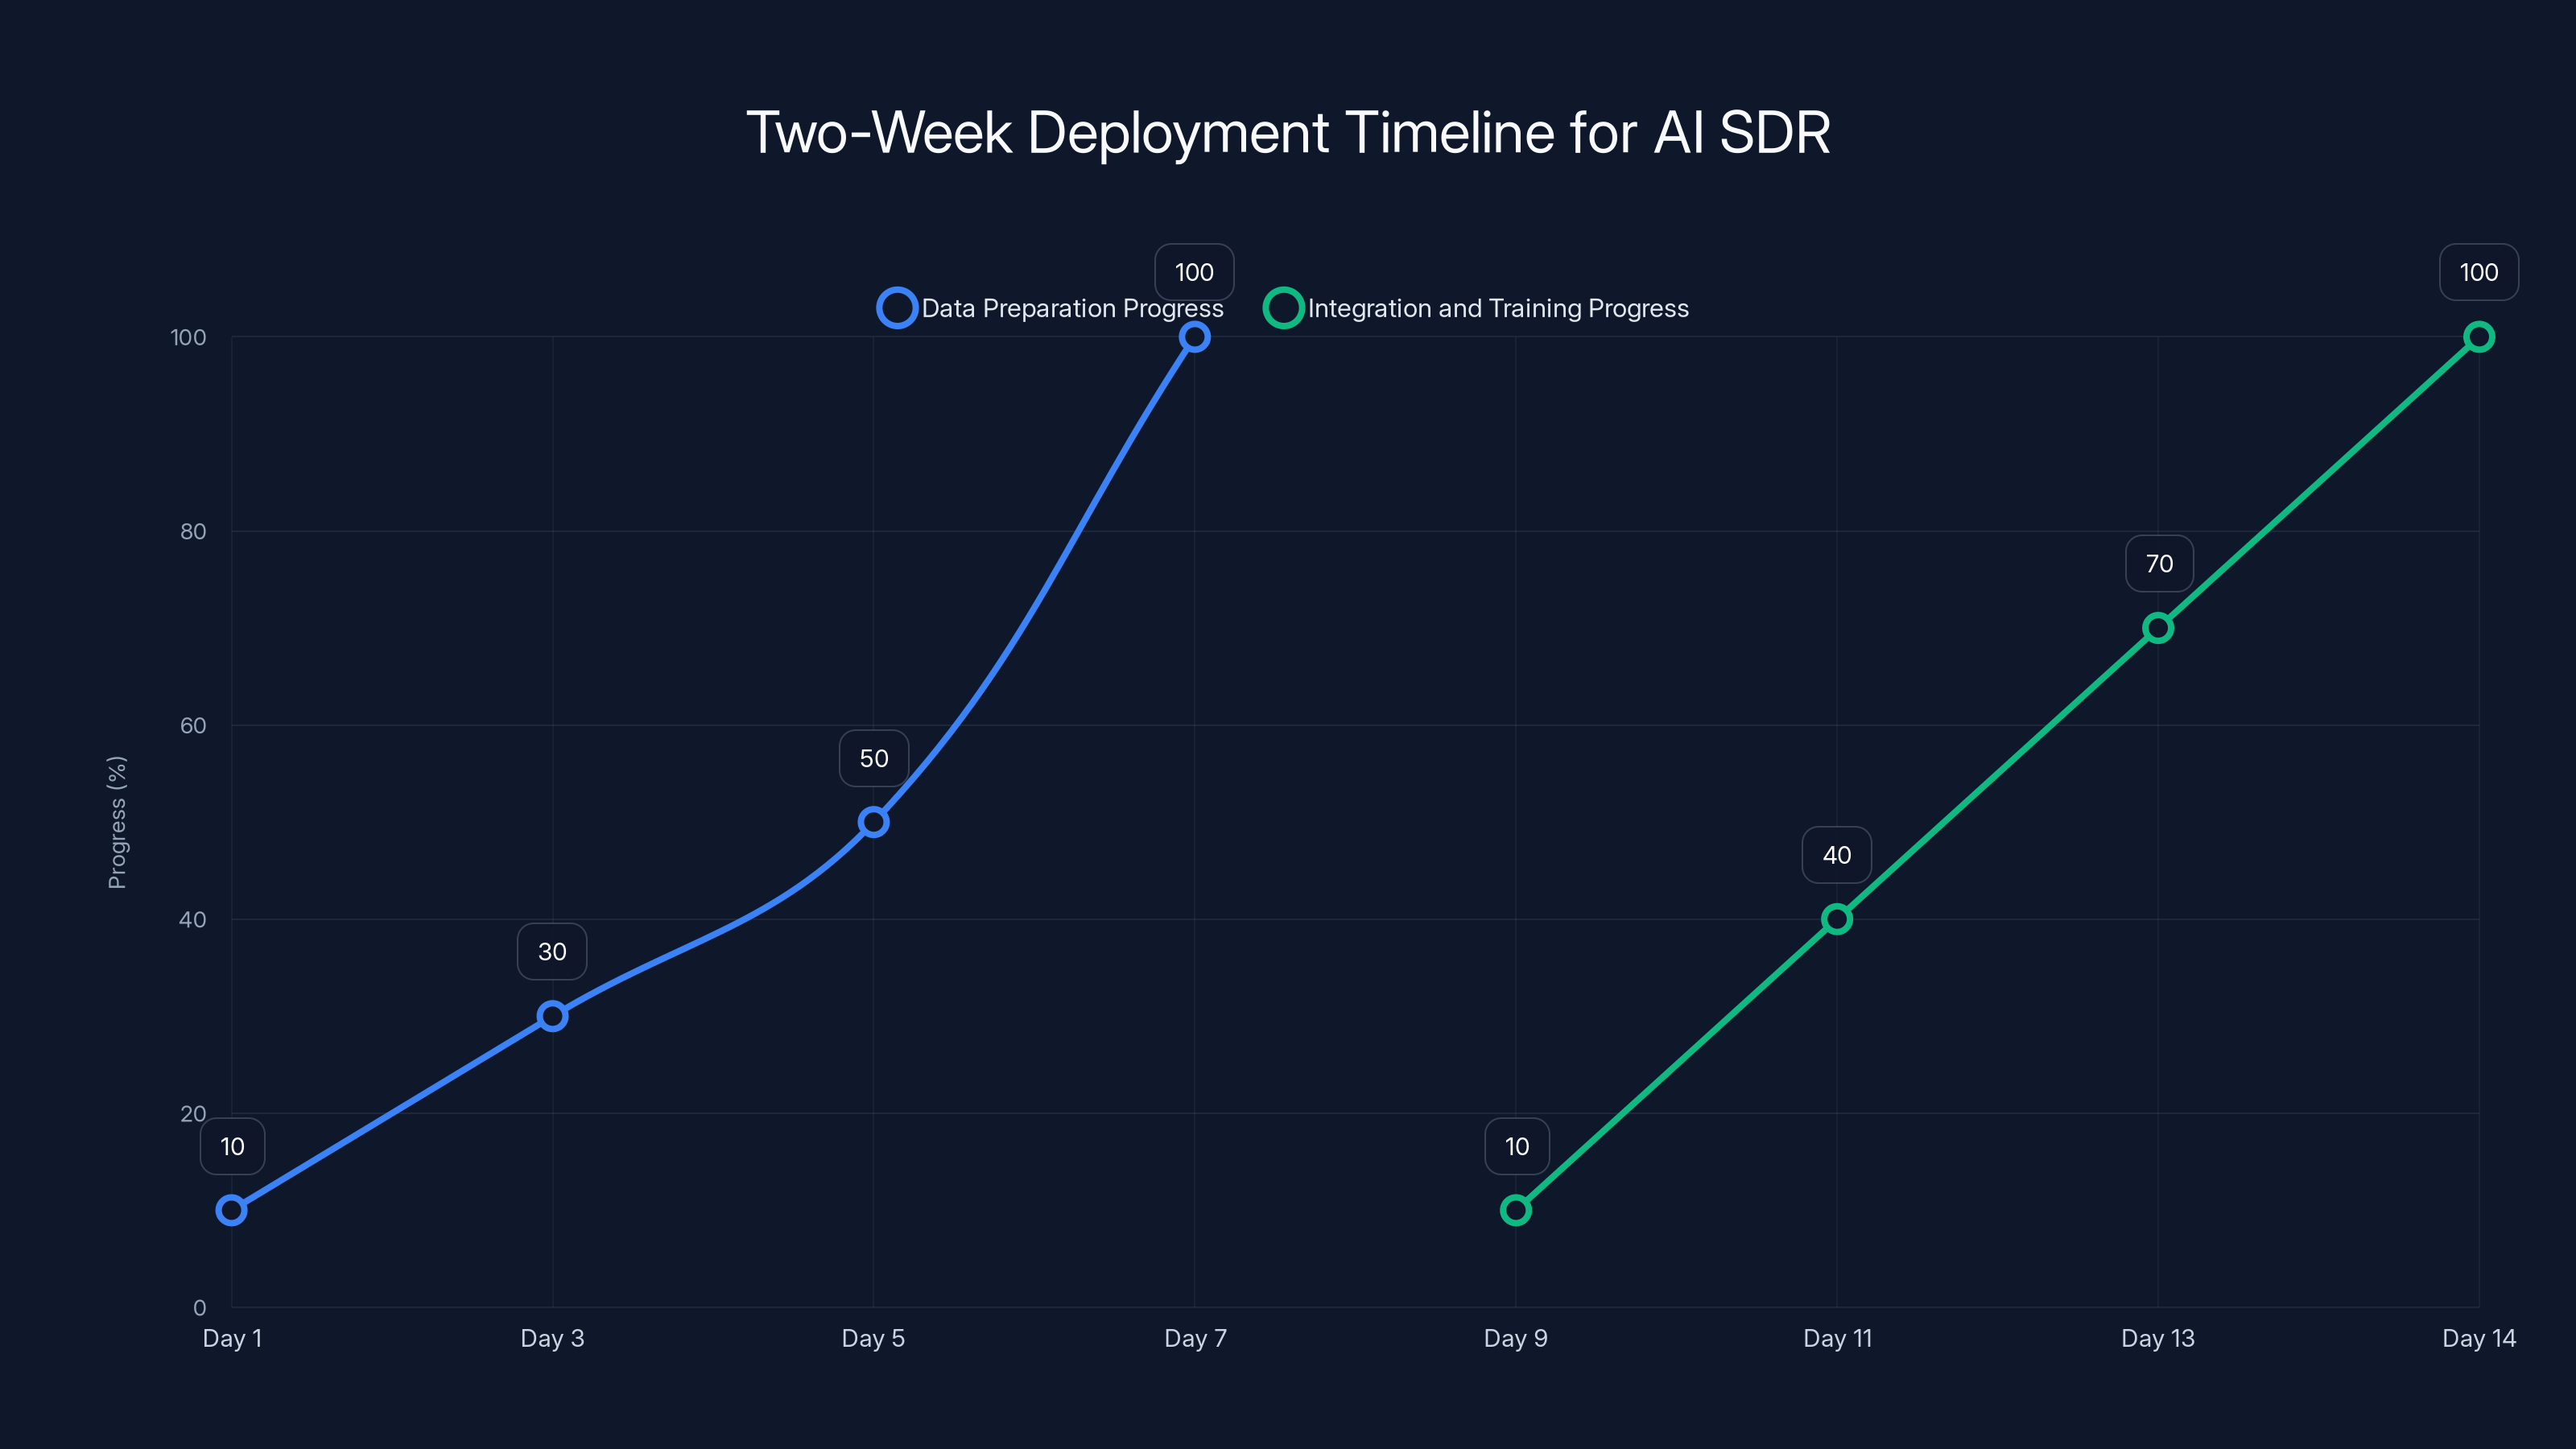Click the '100' value label above Day 7

(1194, 272)
